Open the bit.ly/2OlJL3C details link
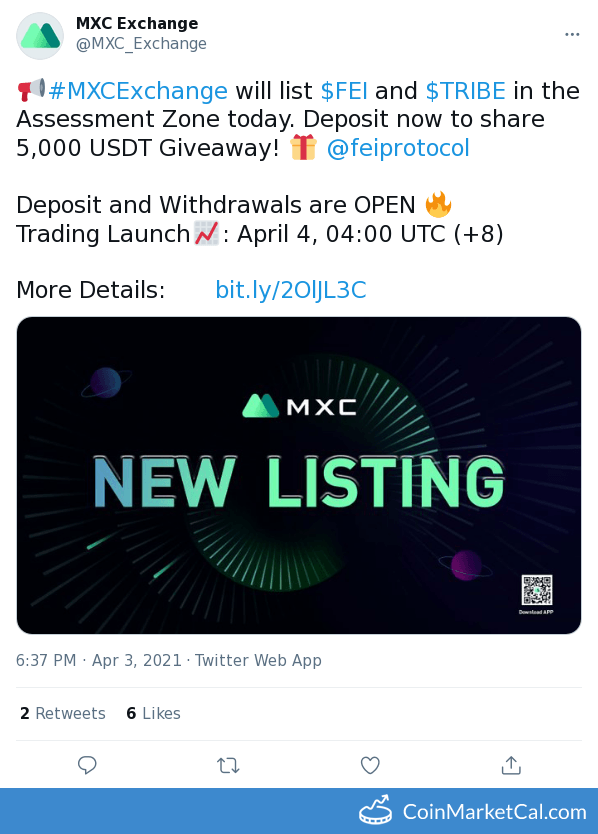This screenshot has height=834, width=598. [290, 290]
